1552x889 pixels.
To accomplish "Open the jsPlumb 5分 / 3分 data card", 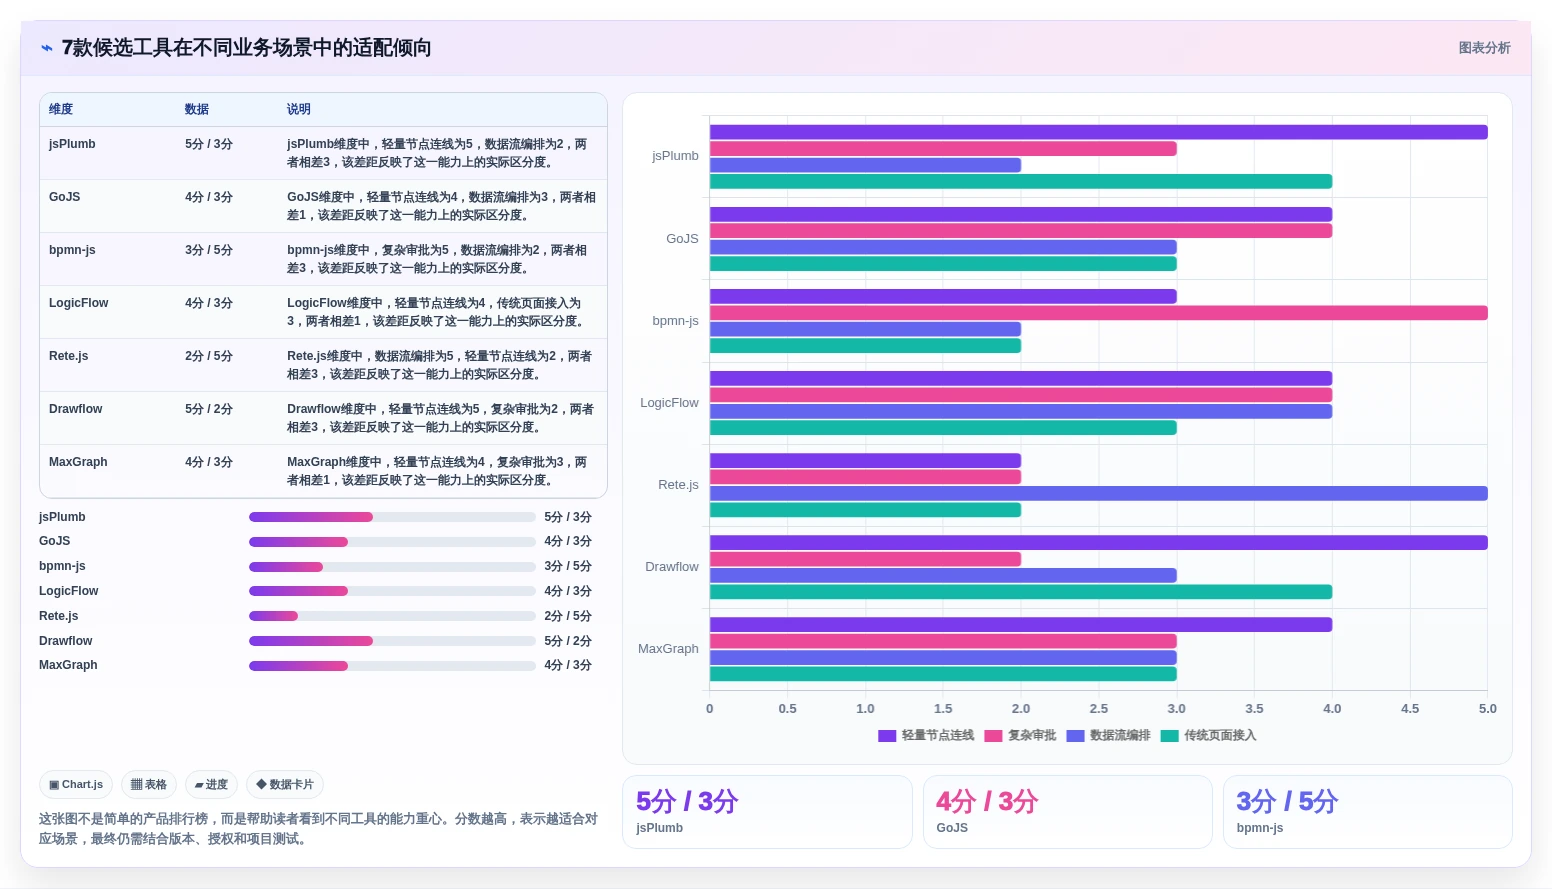I will pos(767,812).
